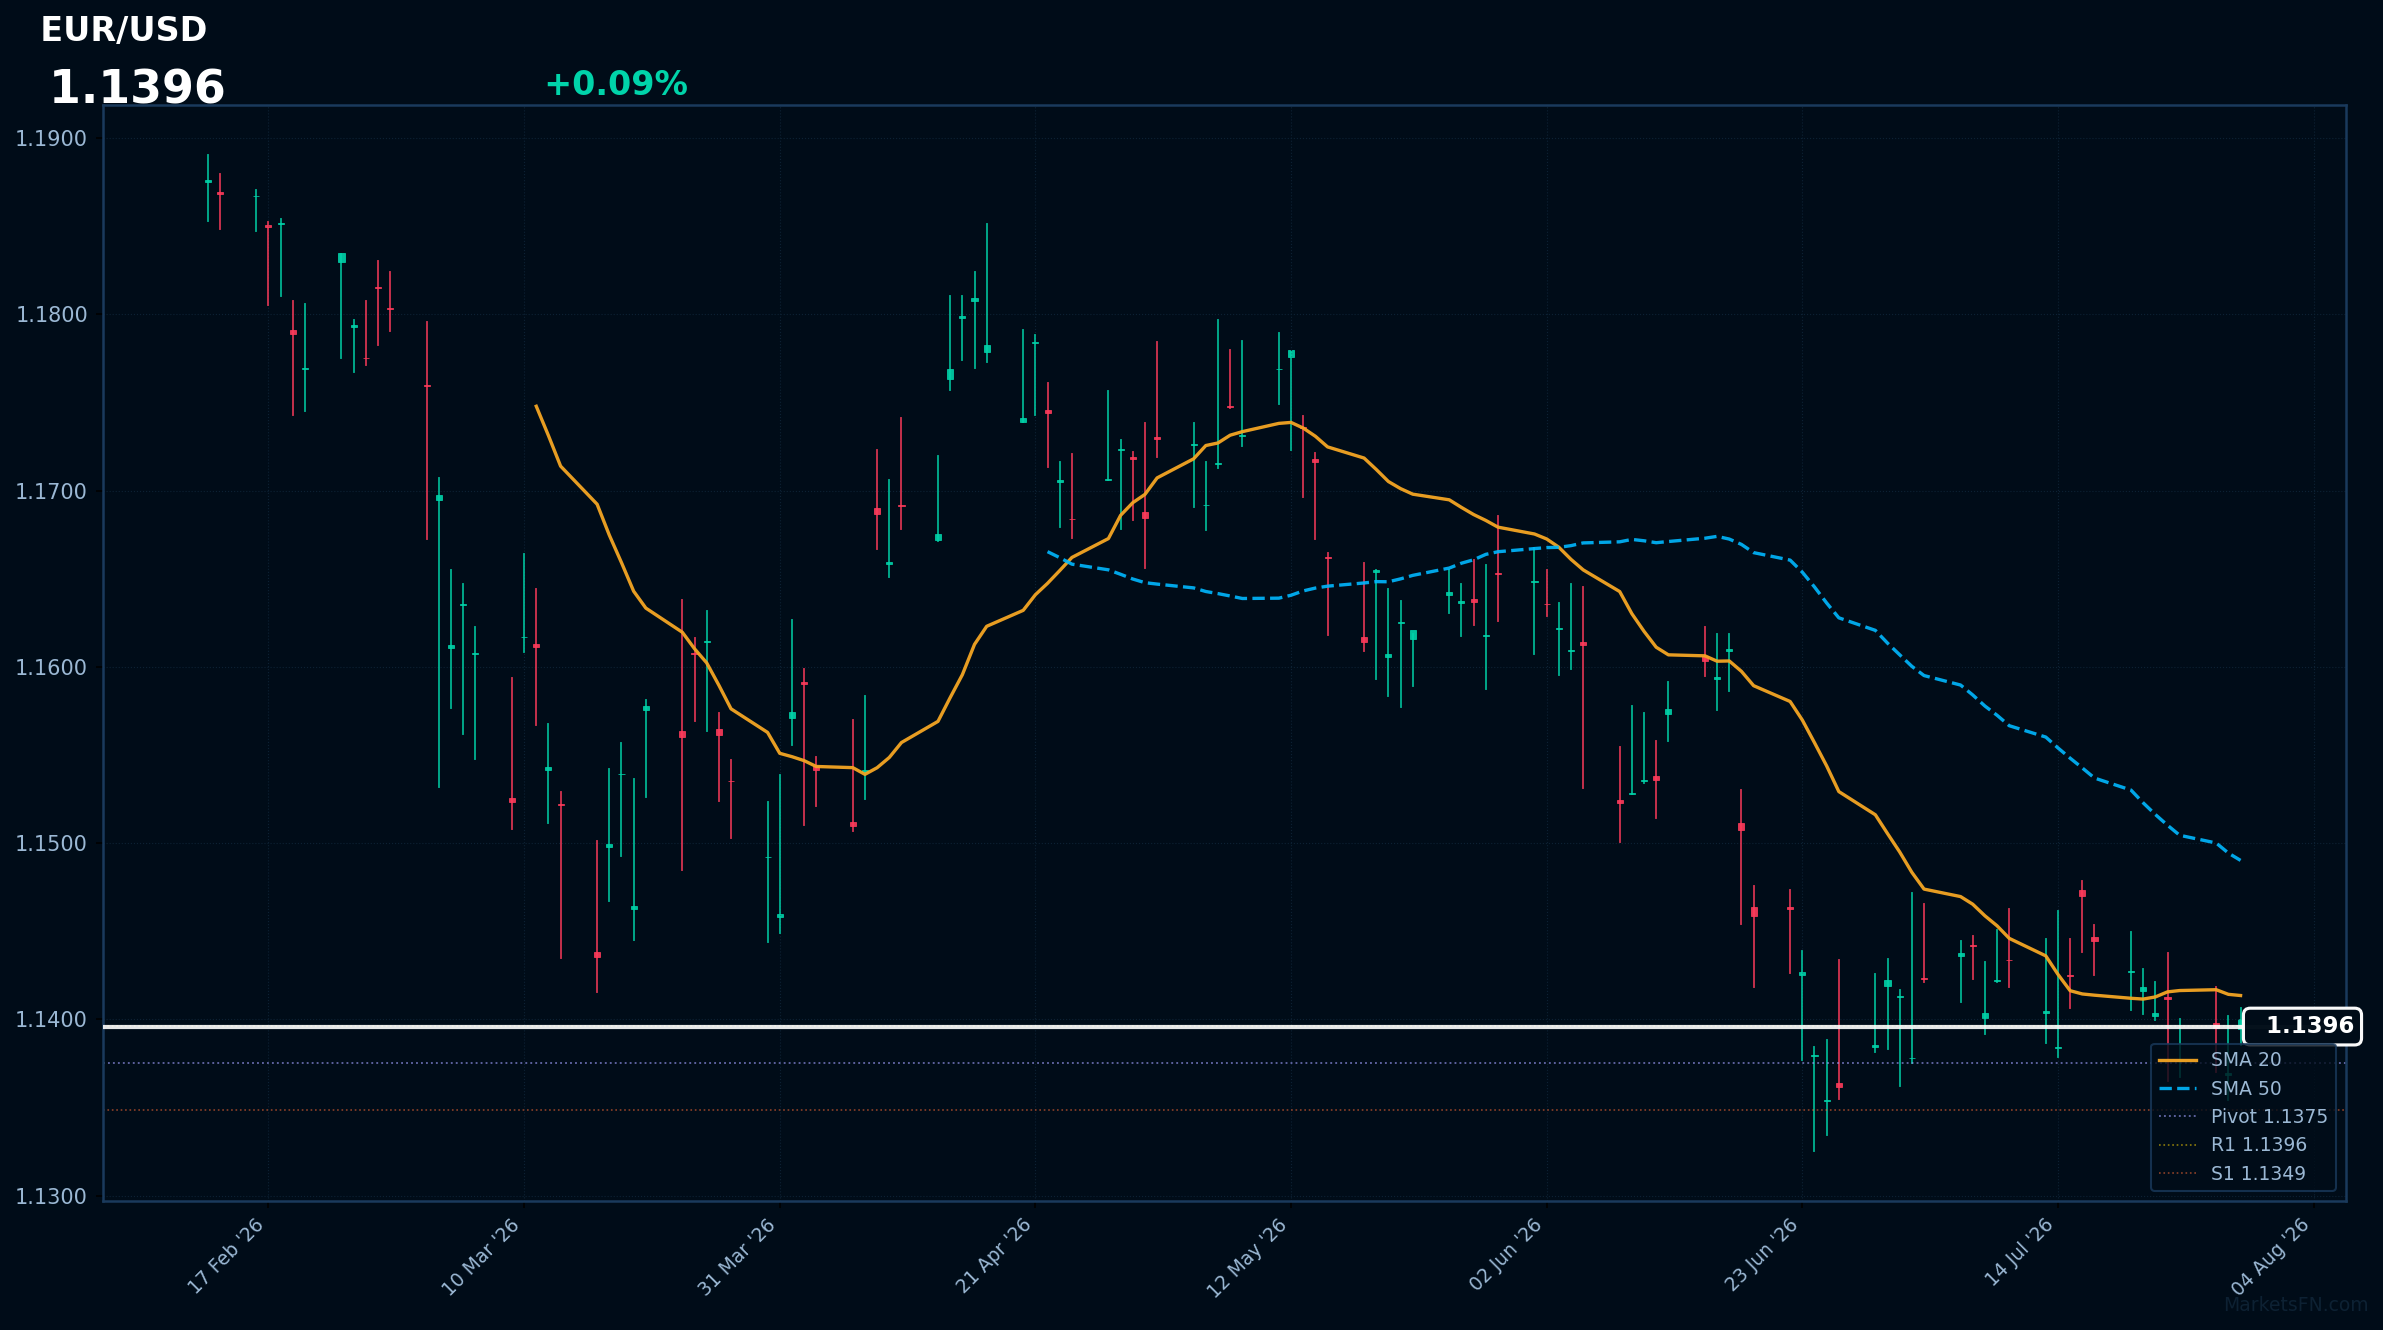Screen dimensions: 2383x1330
Task: Click the 23 Jun '26 date label
Action: [1762, 1254]
